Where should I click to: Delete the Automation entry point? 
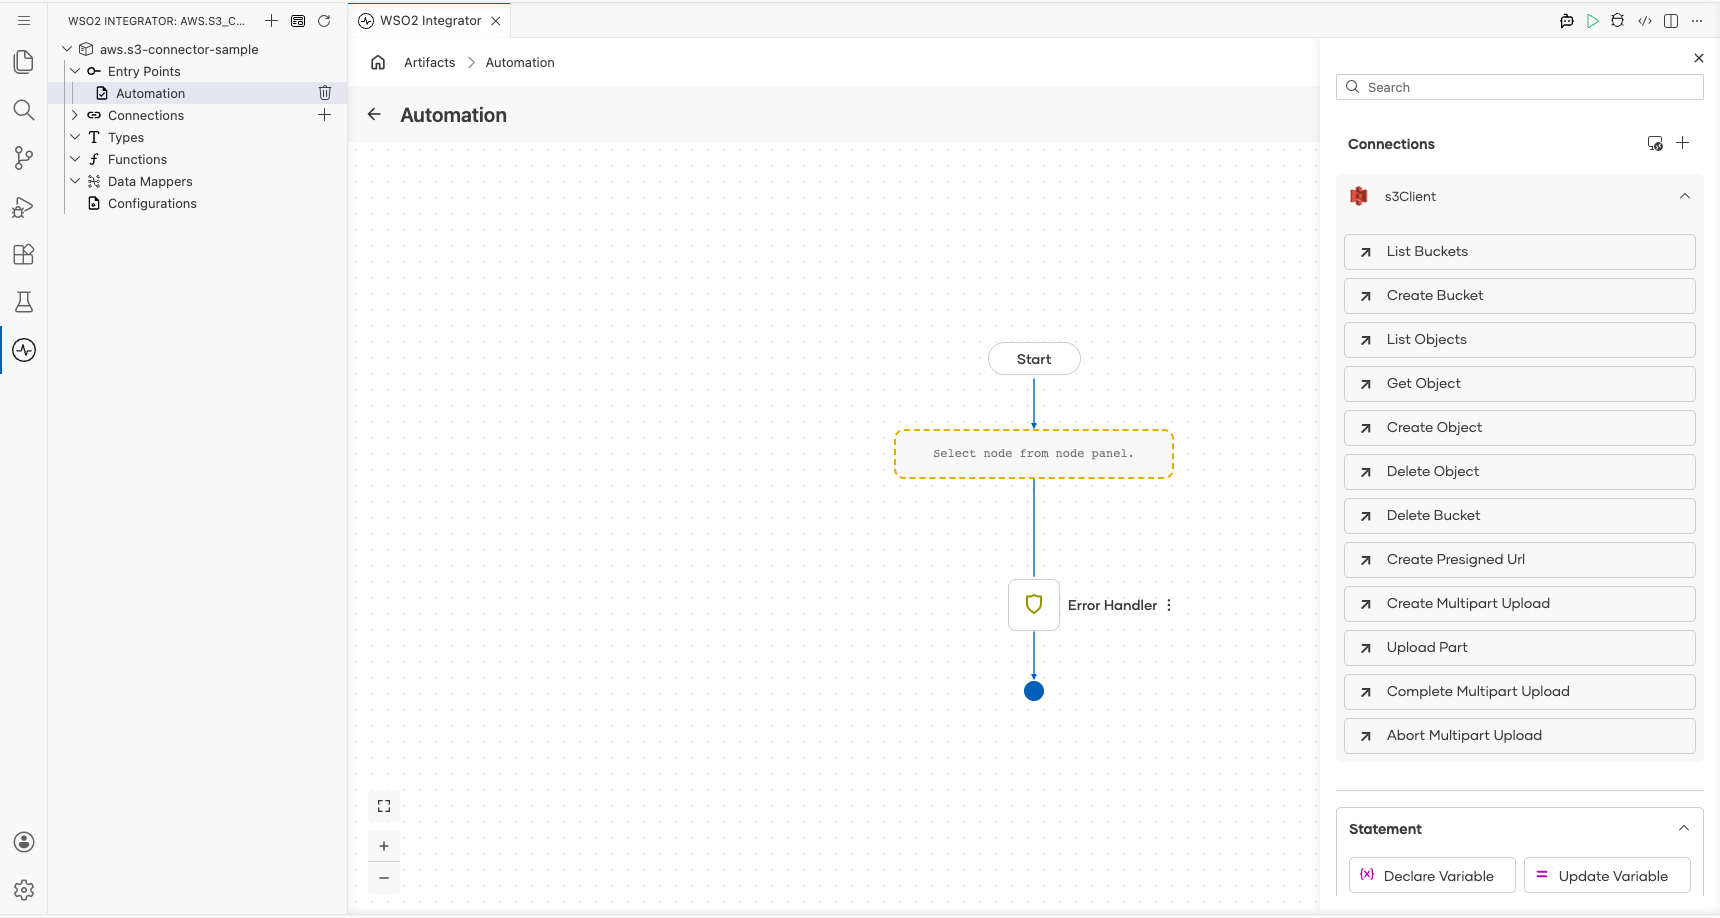click(325, 93)
